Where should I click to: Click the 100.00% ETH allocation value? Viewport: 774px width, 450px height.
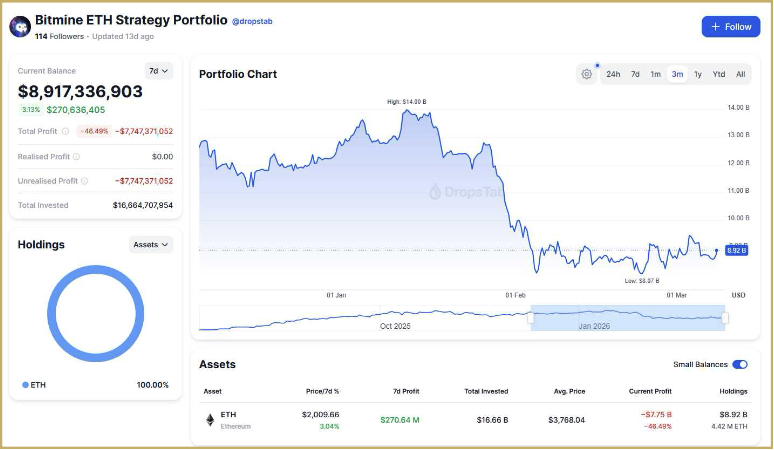pyautogui.click(x=153, y=385)
